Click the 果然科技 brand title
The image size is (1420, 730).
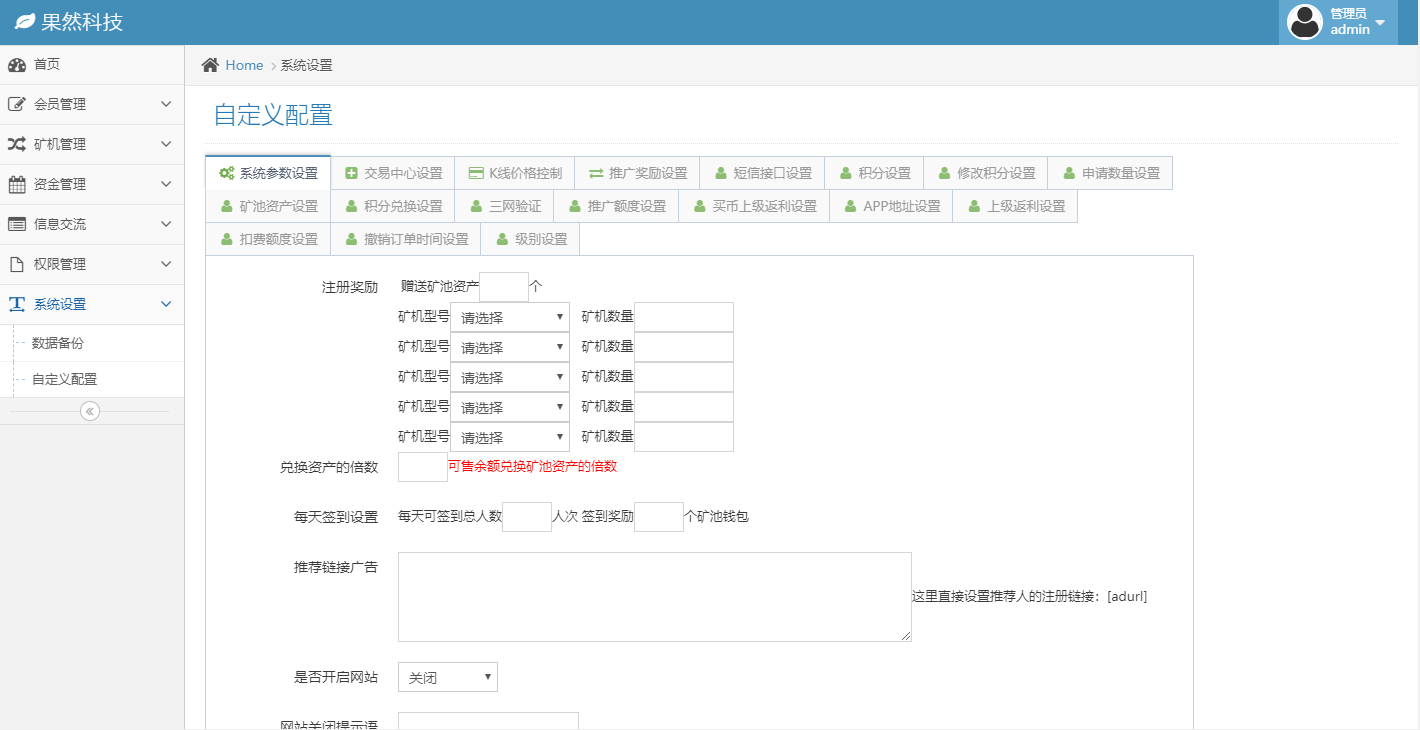(82, 22)
